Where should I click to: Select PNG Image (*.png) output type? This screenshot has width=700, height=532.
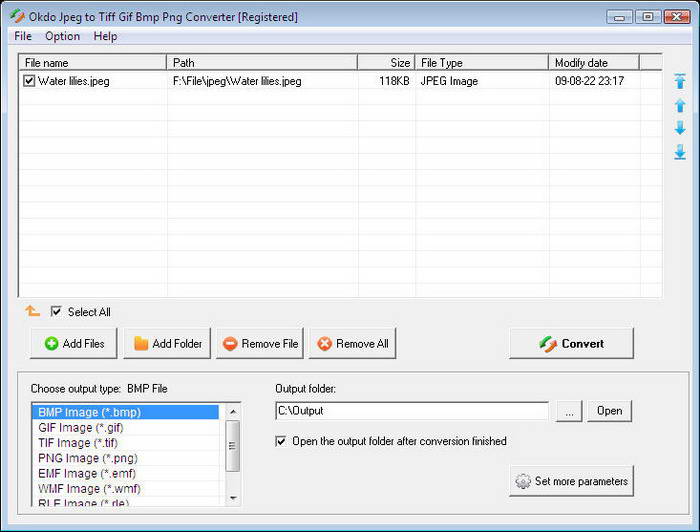(x=125, y=458)
